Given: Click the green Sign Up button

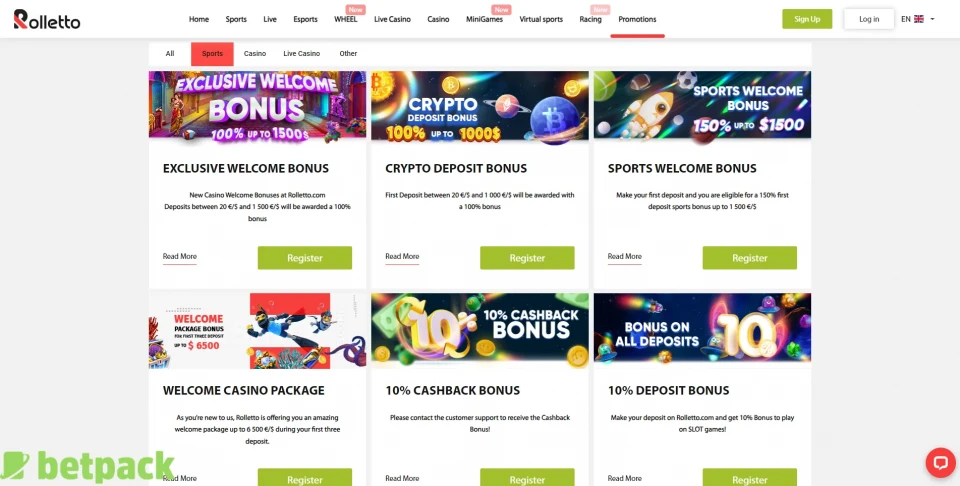Looking at the screenshot, I should pyautogui.click(x=807, y=19).
